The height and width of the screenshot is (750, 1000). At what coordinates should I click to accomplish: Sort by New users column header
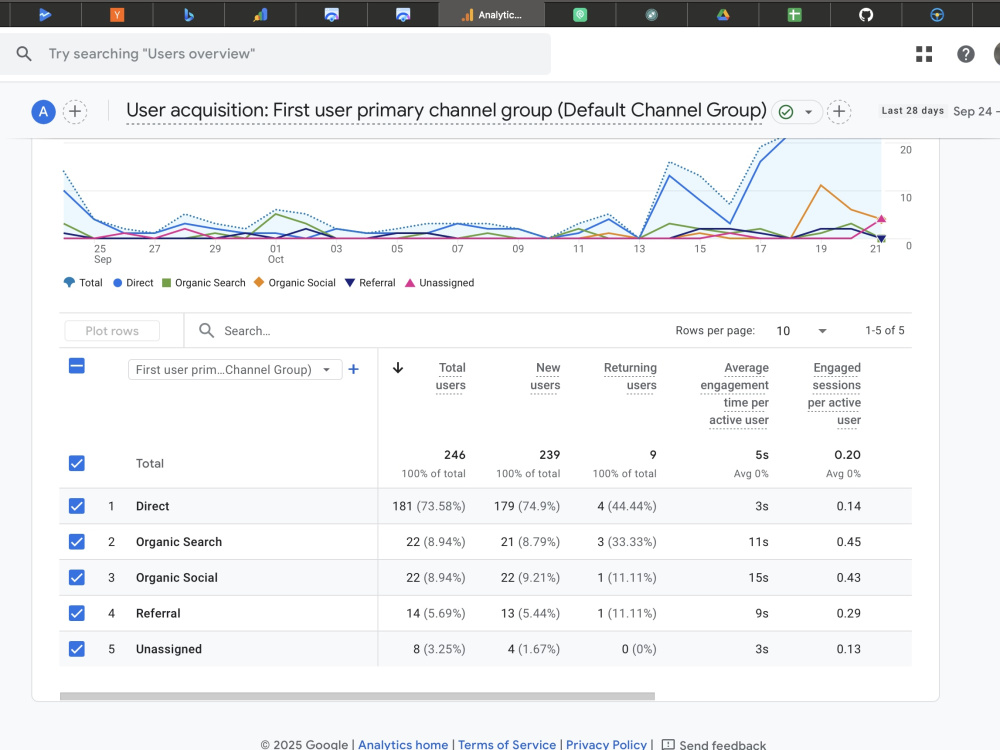pyautogui.click(x=545, y=376)
